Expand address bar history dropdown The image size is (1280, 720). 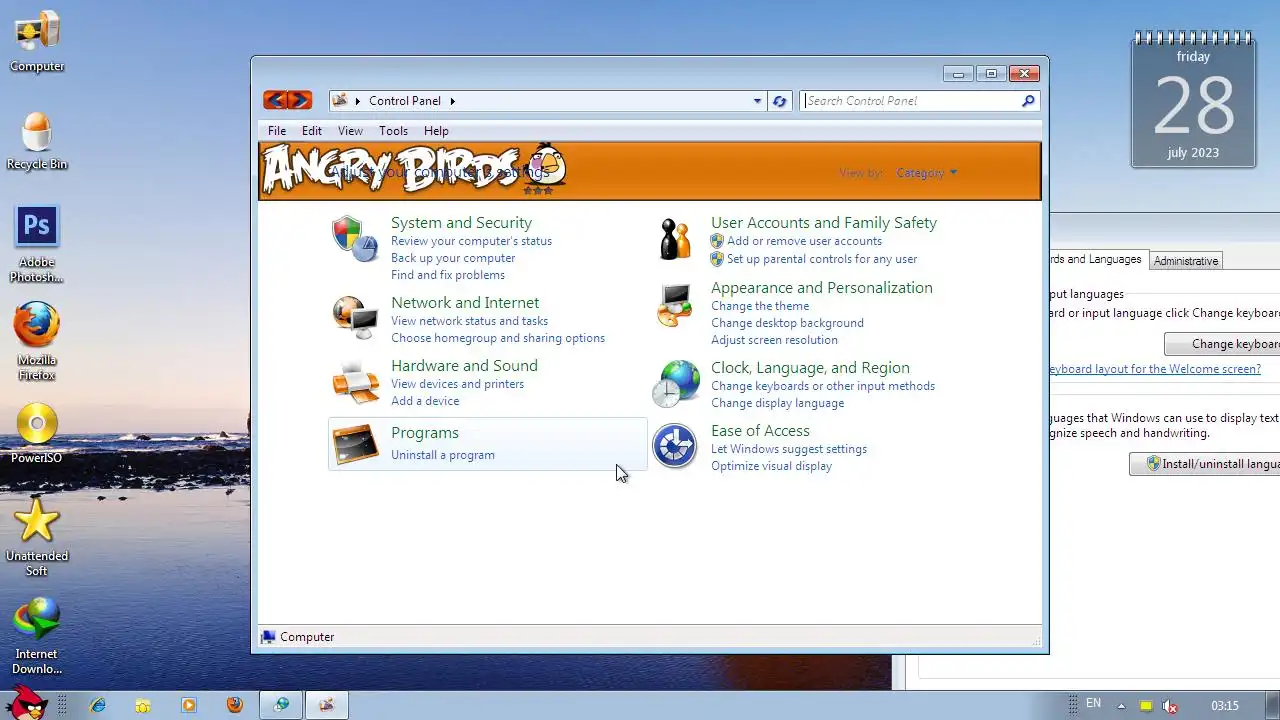tap(757, 101)
